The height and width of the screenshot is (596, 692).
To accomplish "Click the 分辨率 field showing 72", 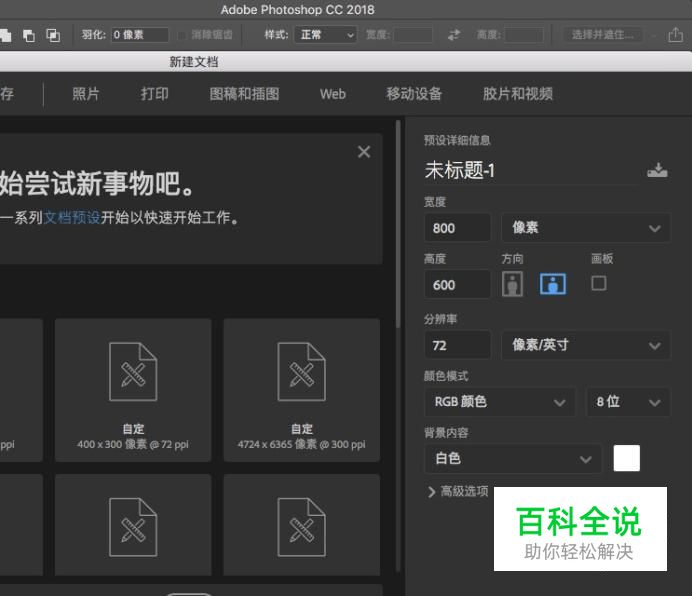I will click(458, 345).
